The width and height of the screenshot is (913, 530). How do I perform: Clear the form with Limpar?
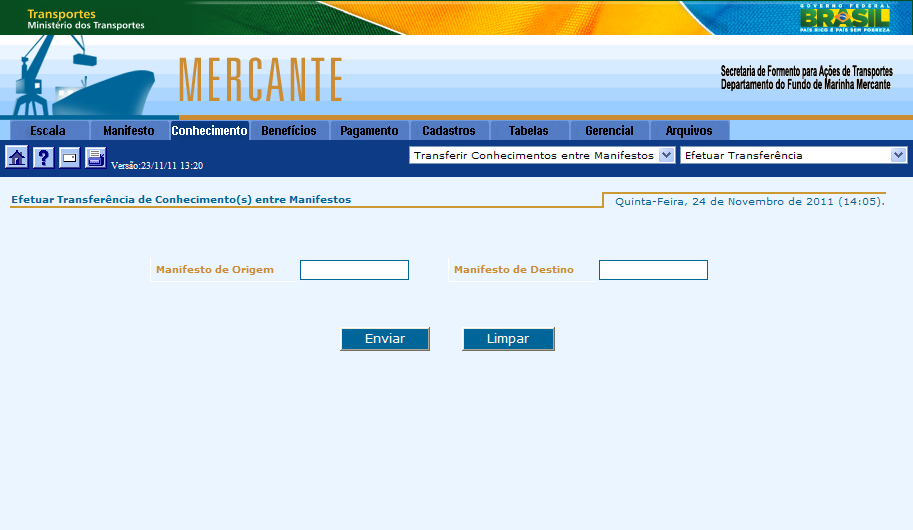[508, 339]
